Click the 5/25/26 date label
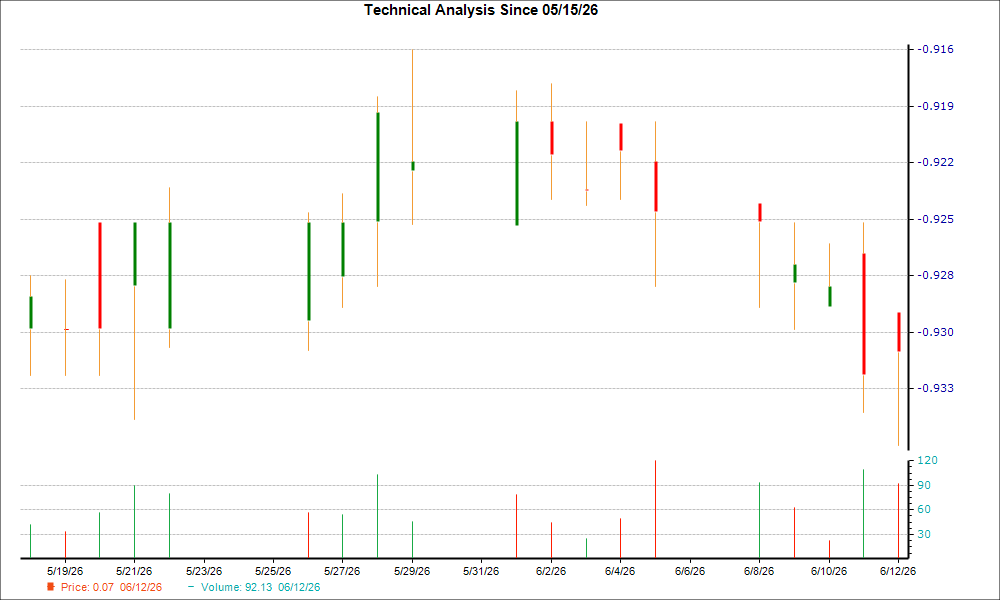This screenshot has width=1000, height=600. click(273, 571)
